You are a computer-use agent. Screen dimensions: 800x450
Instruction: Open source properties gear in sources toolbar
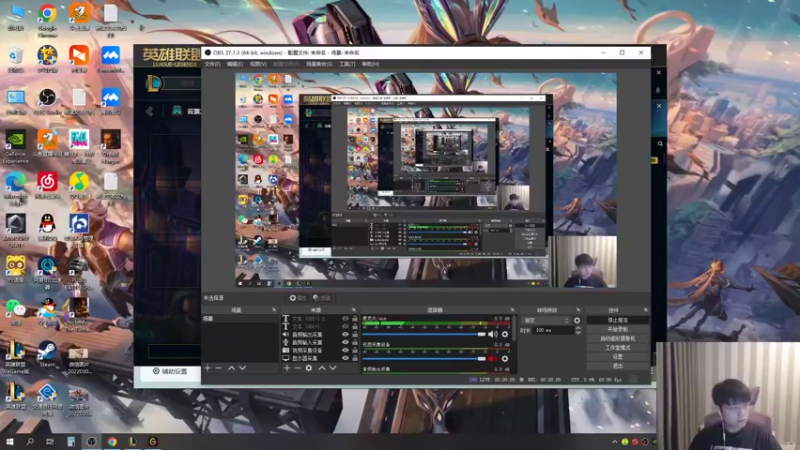(309, 368)
